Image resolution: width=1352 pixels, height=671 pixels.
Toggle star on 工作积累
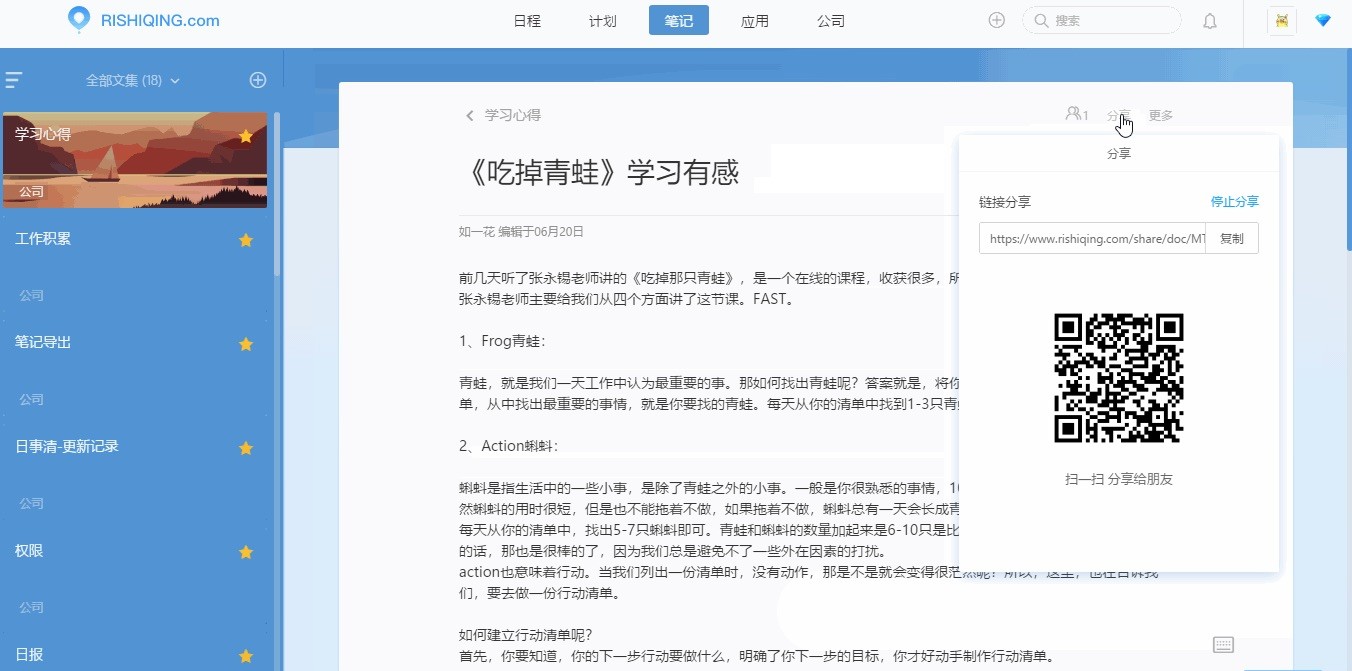246,240
